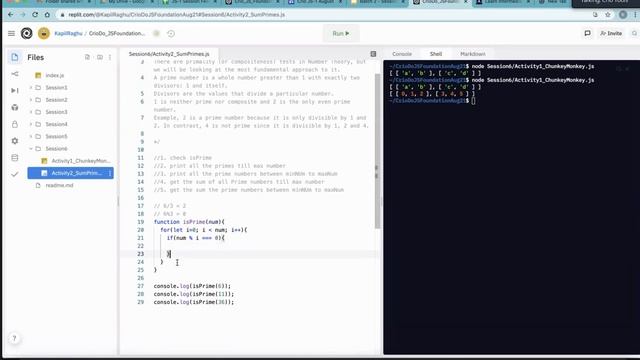Click the editor layout toggle icon
The width and height of the screenshot is (640, 360).
[x=373, y=54]
